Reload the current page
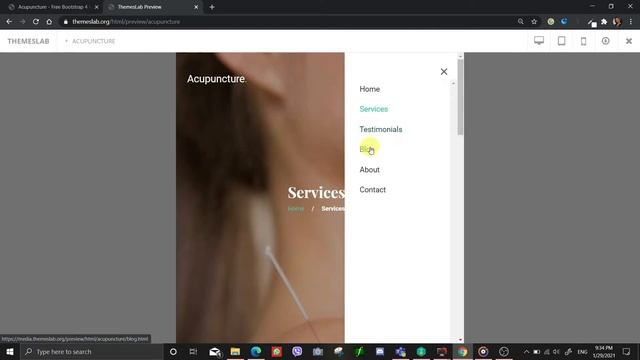The image size is (640, 360). (x=36, y=22)
